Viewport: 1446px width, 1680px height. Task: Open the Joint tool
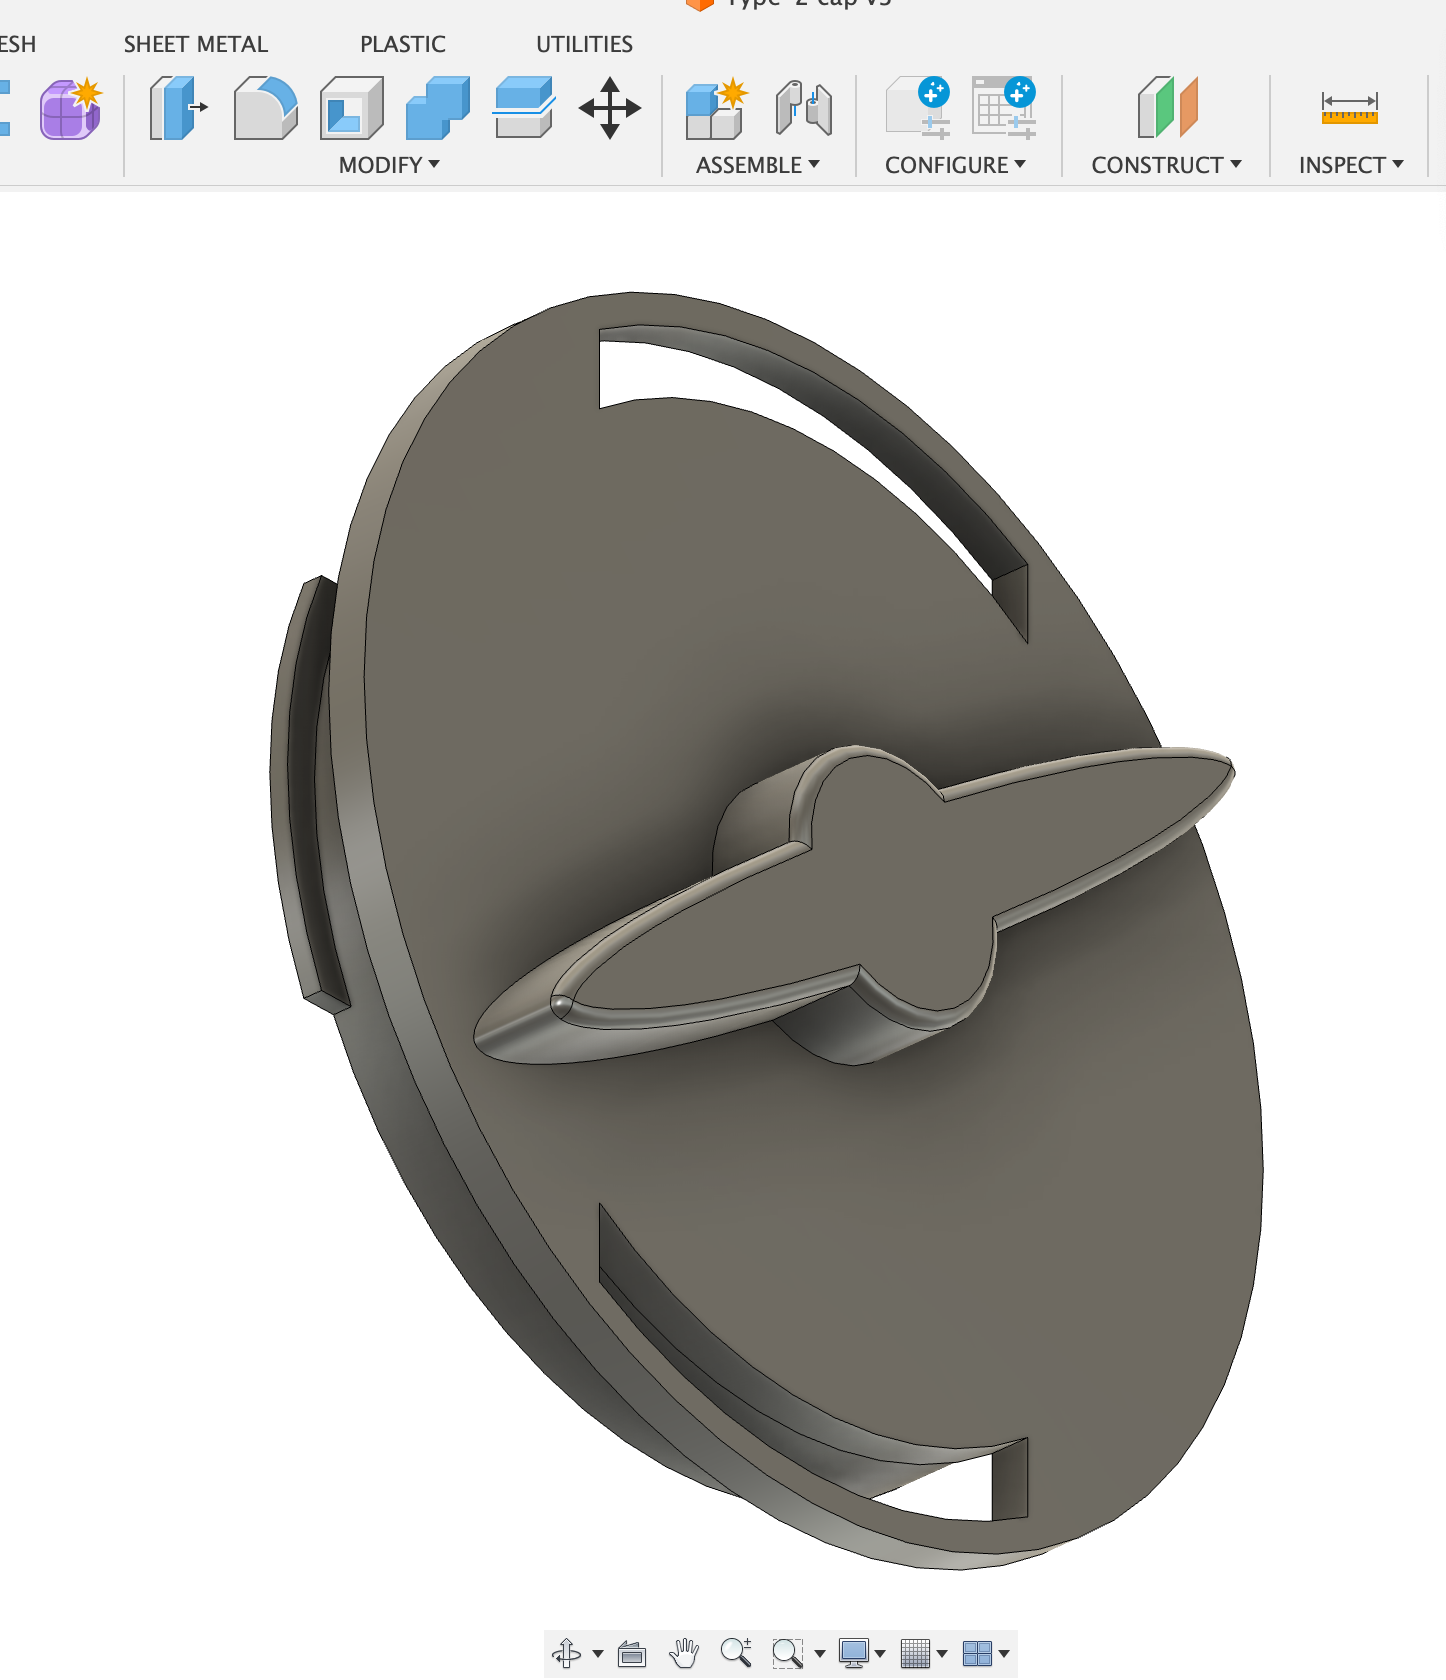tap(803, 109)
